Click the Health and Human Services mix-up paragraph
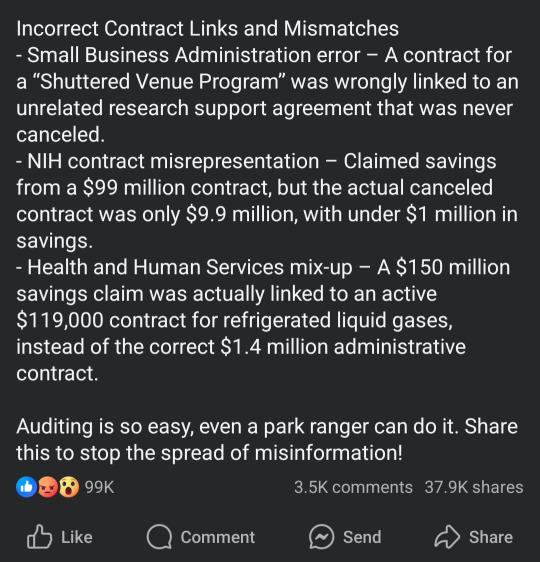The image size is (540, 562). coord(263,320)
